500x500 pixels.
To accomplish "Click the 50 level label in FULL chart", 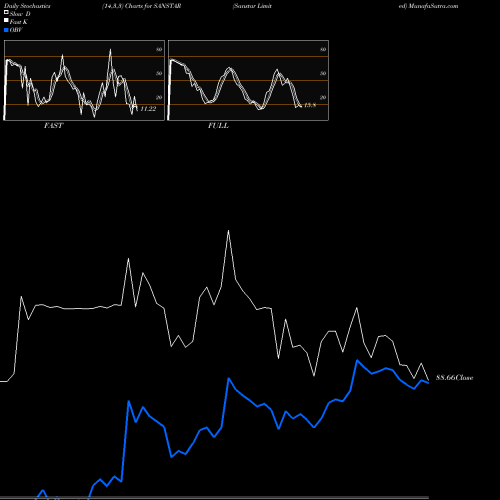I will tap(323, 74).
